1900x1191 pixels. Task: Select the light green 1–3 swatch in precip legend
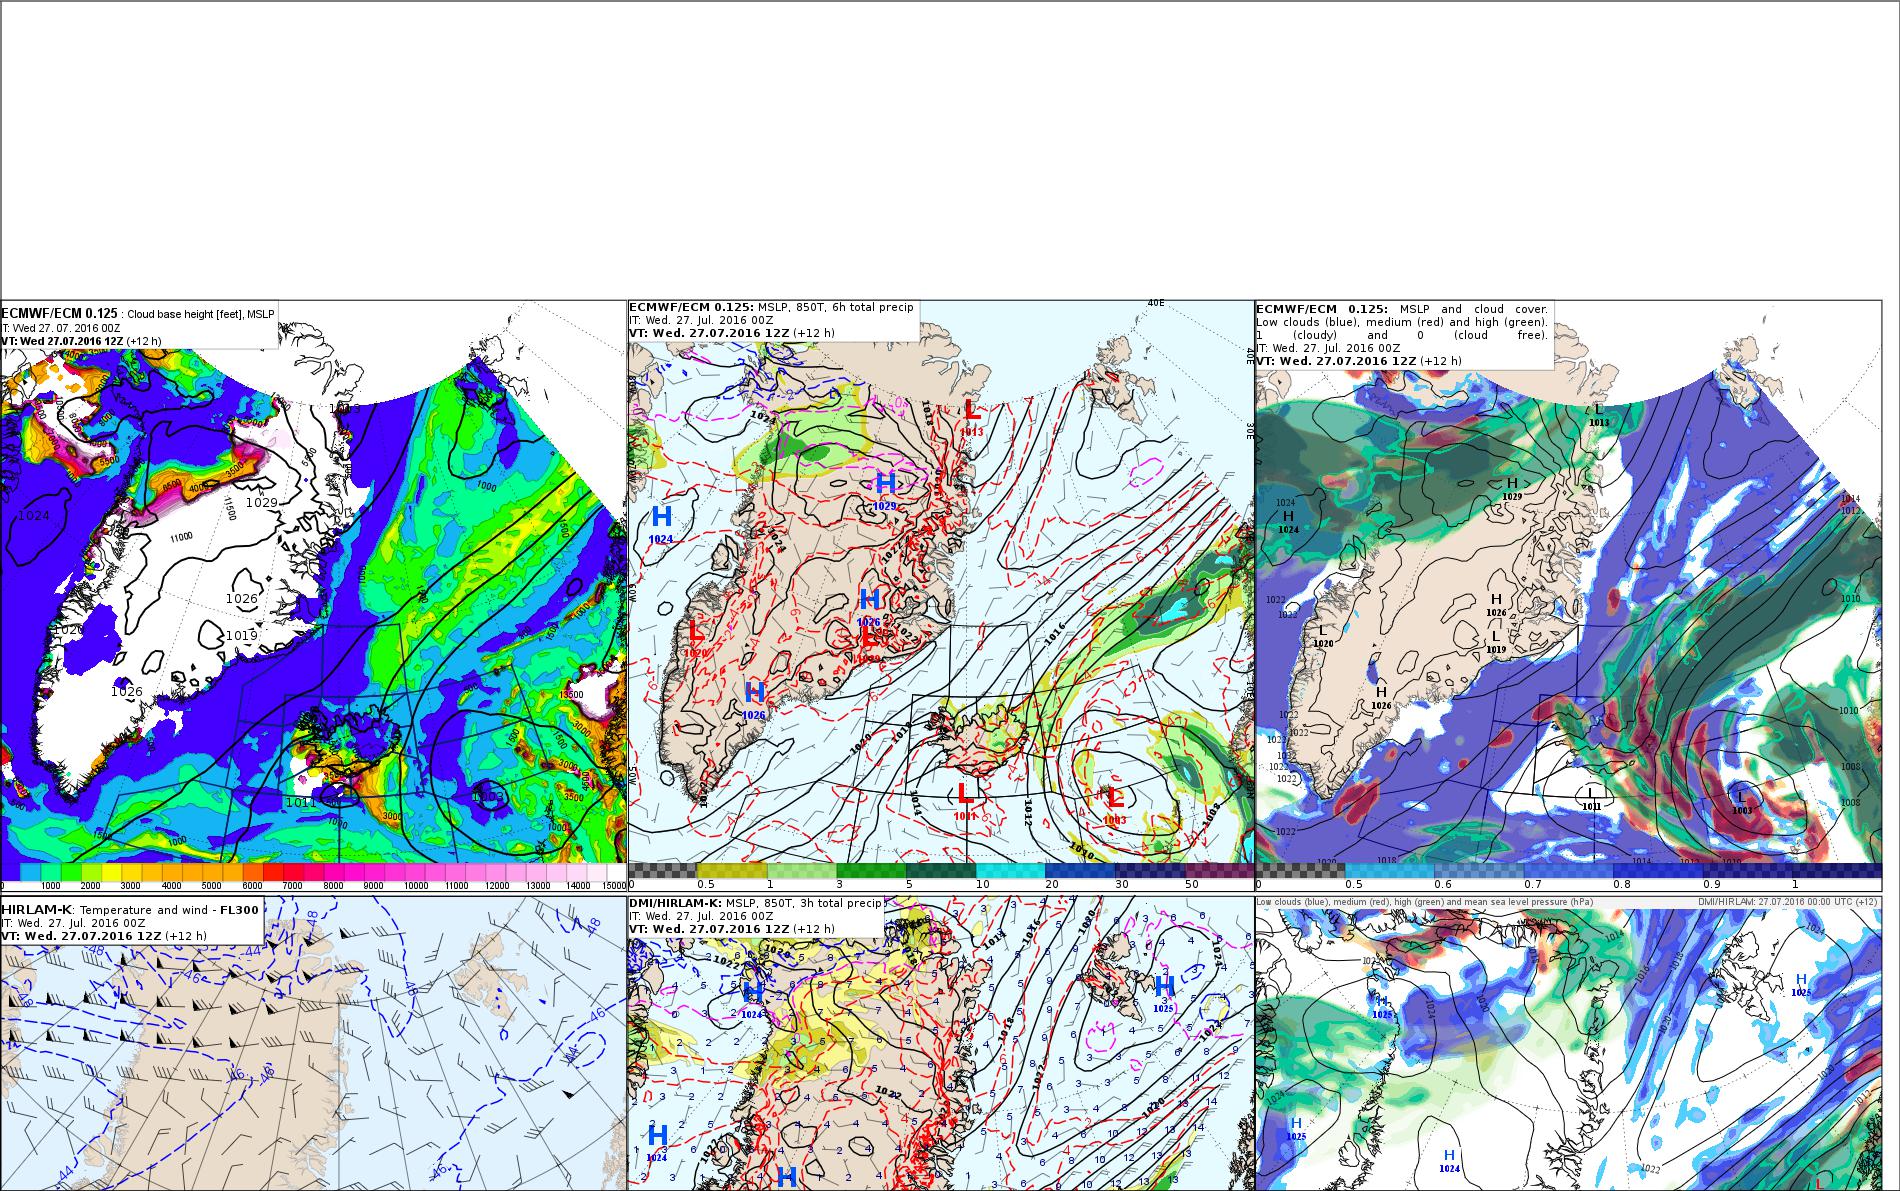tap(801, 871)
